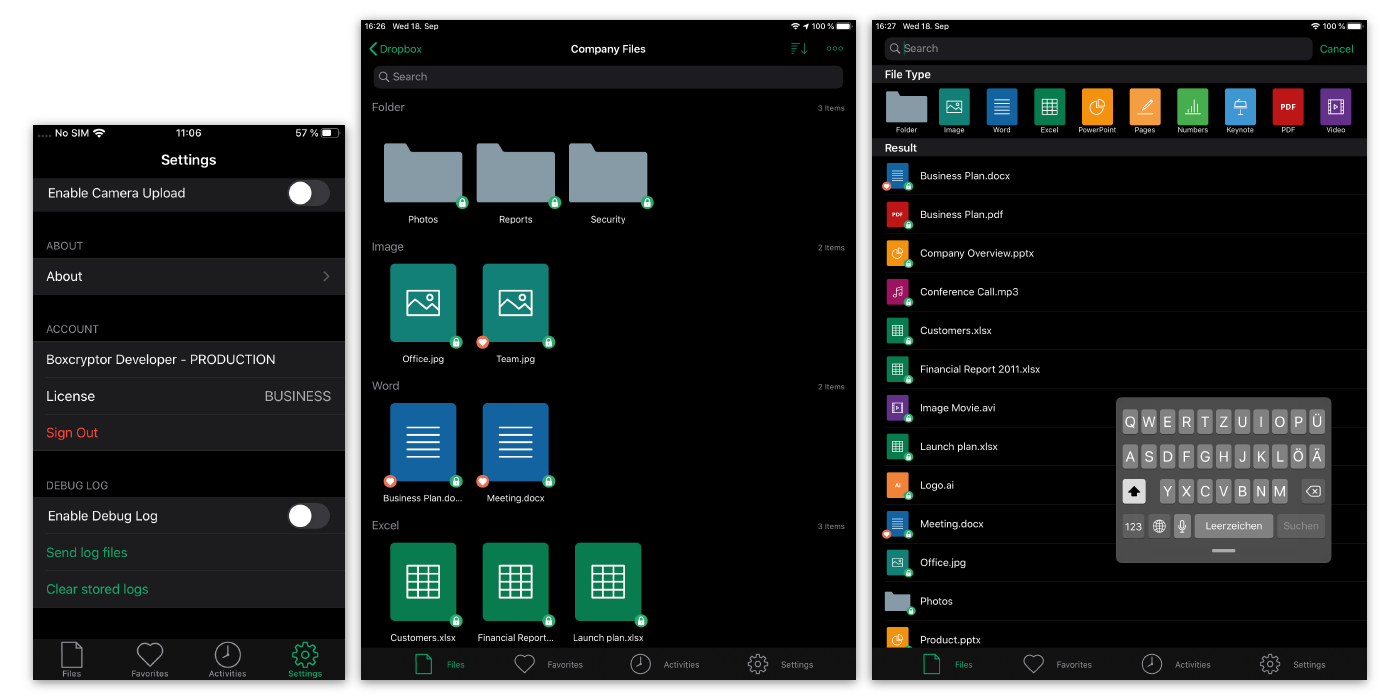Toggle the Enable Camera Upload switch
The image size is (1400, 700).
point(308,193)
